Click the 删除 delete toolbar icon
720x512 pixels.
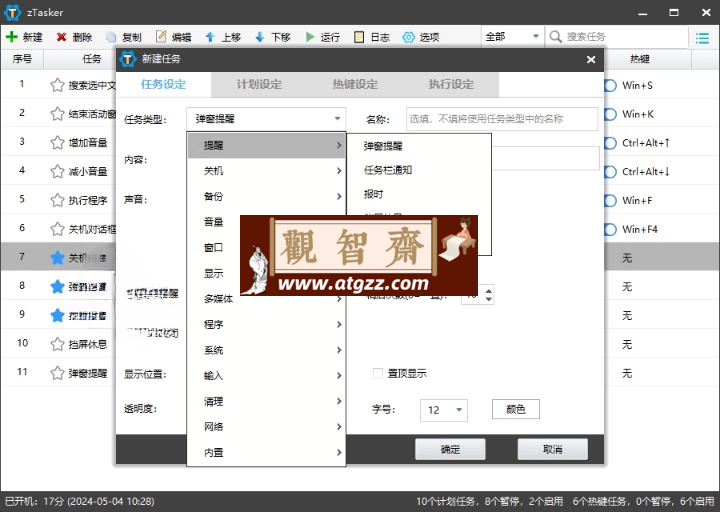tap(62, 37)
